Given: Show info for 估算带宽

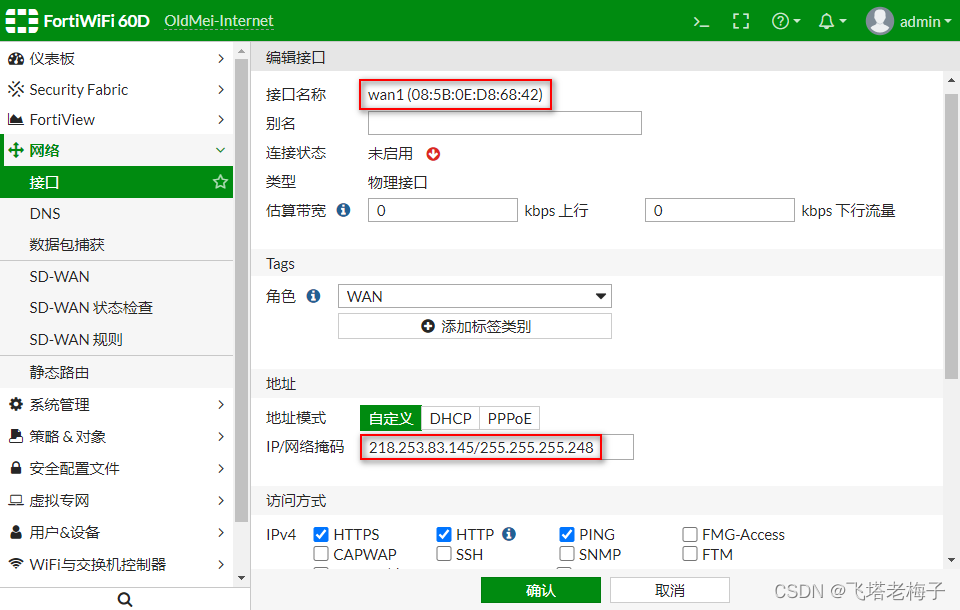Looking at the screenshot, I should point(344,210).
